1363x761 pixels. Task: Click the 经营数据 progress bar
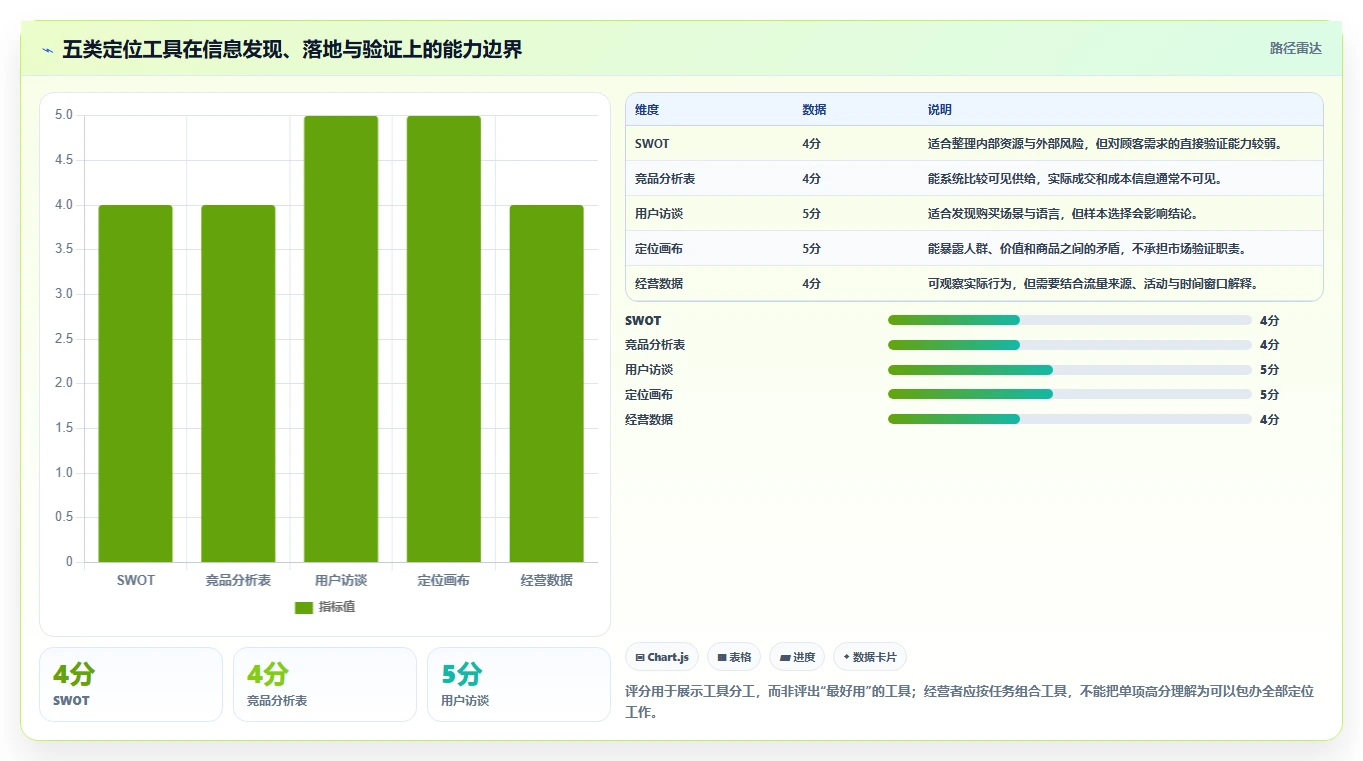[x=1070, y=419]
